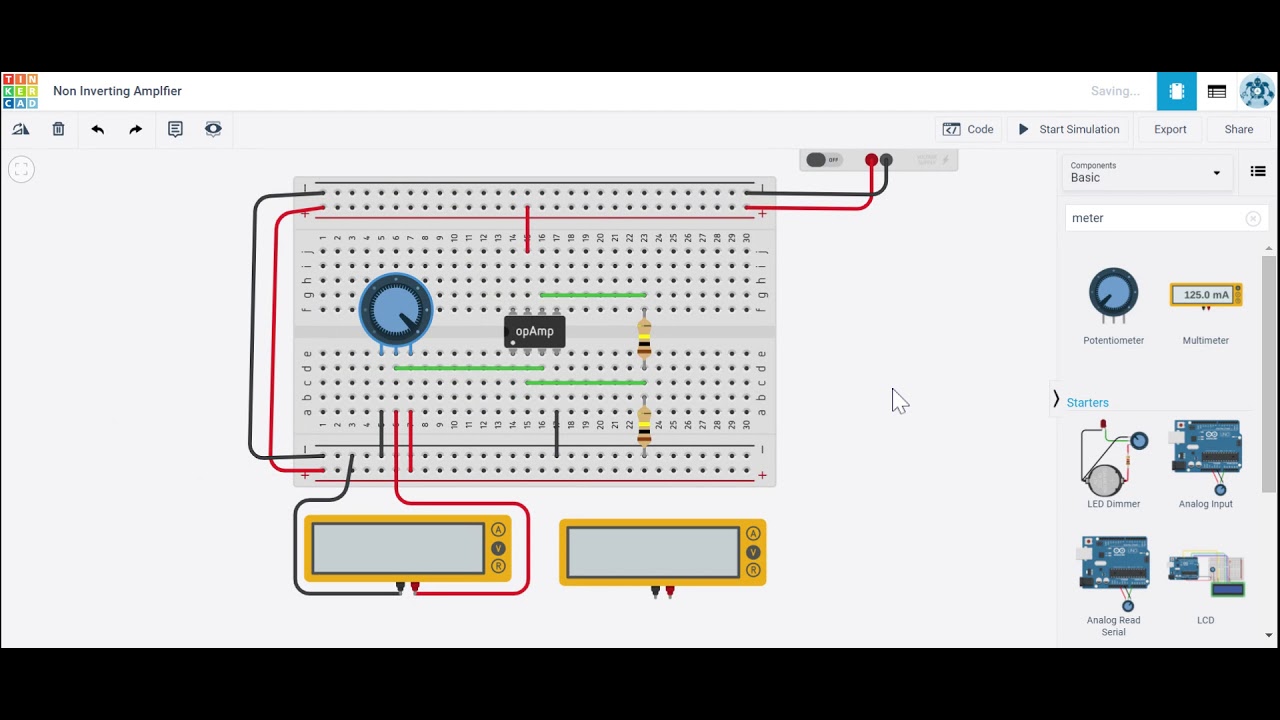Click the Tinkercad logo
This screenshot has height=720, width=1280.
click(20, 91)
